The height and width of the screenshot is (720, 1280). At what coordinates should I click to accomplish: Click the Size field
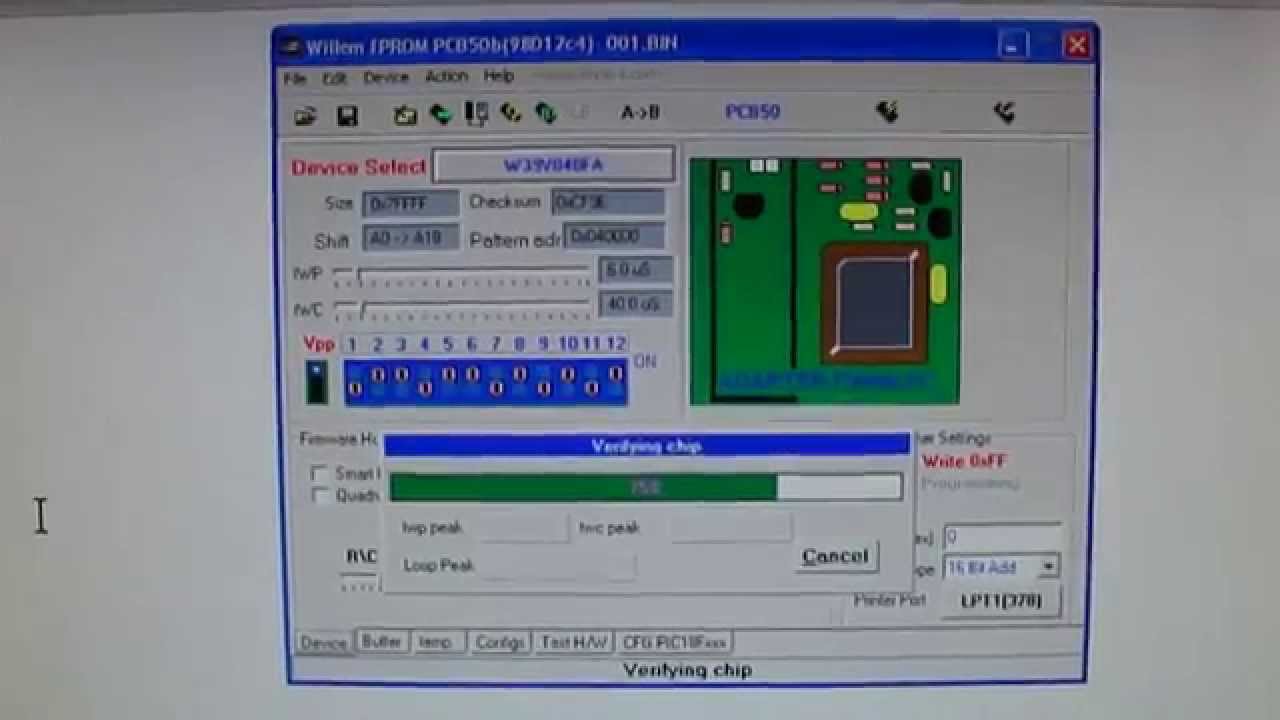pos(410,204)
